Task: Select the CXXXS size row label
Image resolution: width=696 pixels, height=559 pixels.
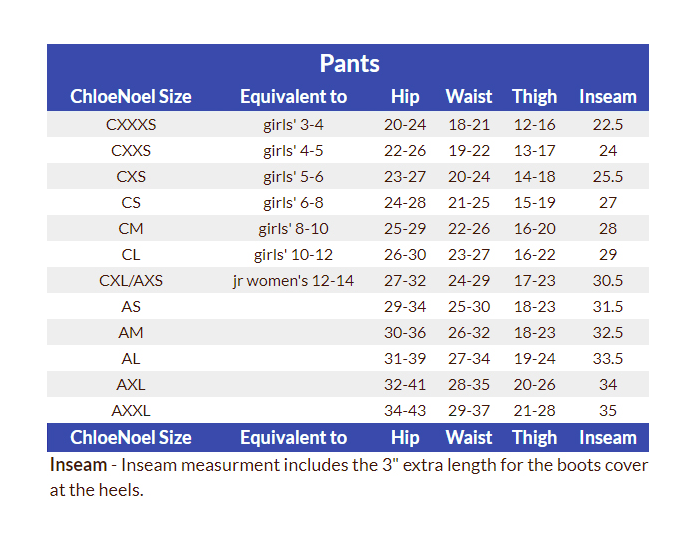Action: (x=131, y=125)
